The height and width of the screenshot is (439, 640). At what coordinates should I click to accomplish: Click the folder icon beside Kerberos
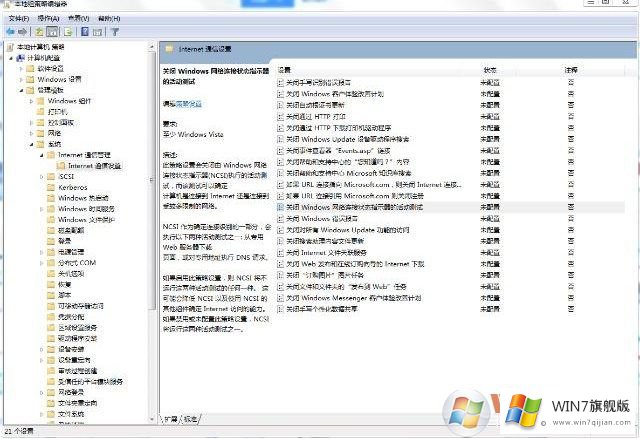tap(51, 187)
